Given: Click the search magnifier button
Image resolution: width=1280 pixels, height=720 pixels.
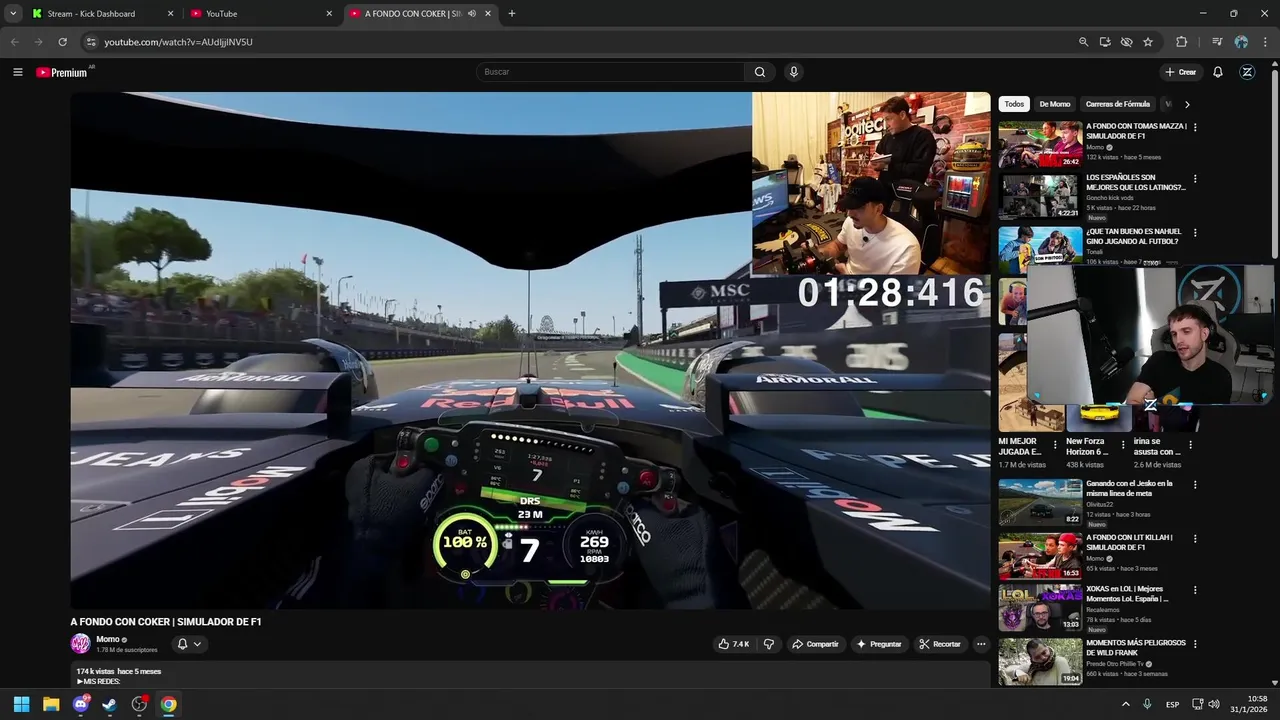Looking at the screenshot, I should (x=760, y=72).
